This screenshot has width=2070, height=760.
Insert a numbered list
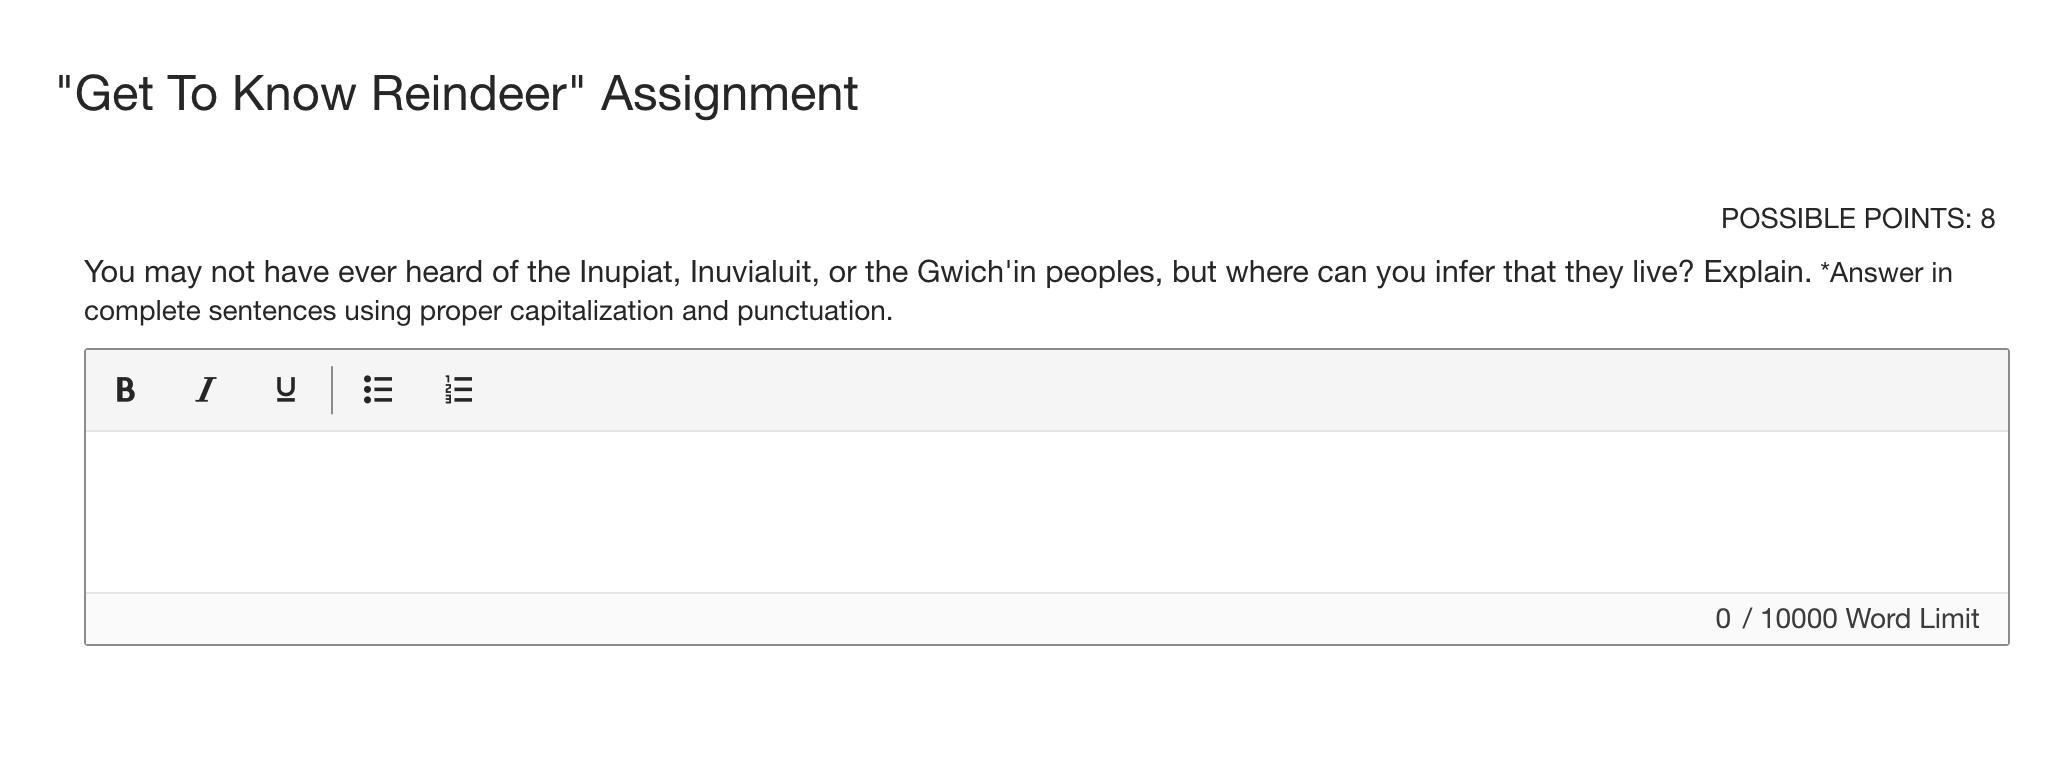click(458, 390)
